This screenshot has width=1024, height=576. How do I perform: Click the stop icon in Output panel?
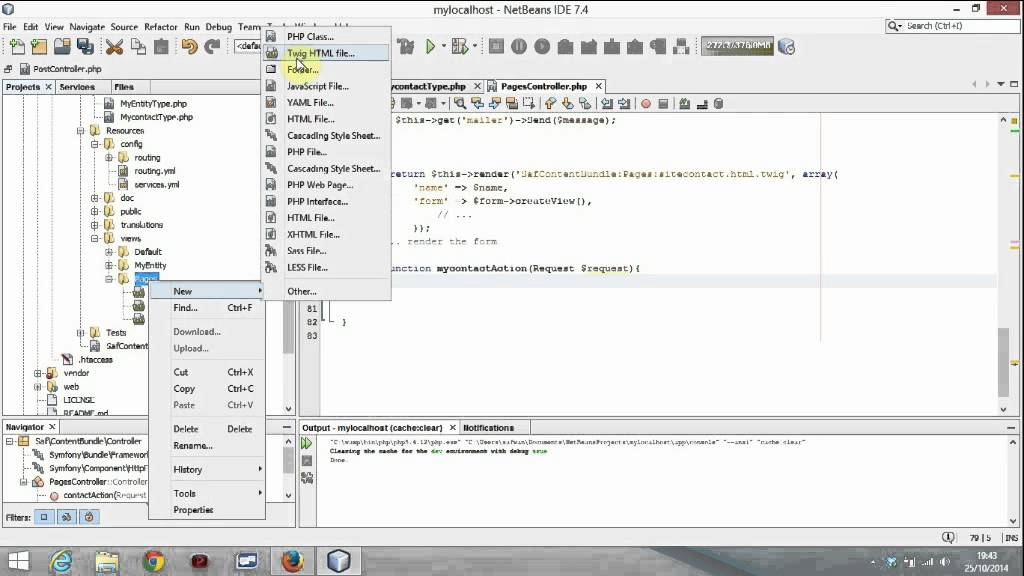coord(306,461)
